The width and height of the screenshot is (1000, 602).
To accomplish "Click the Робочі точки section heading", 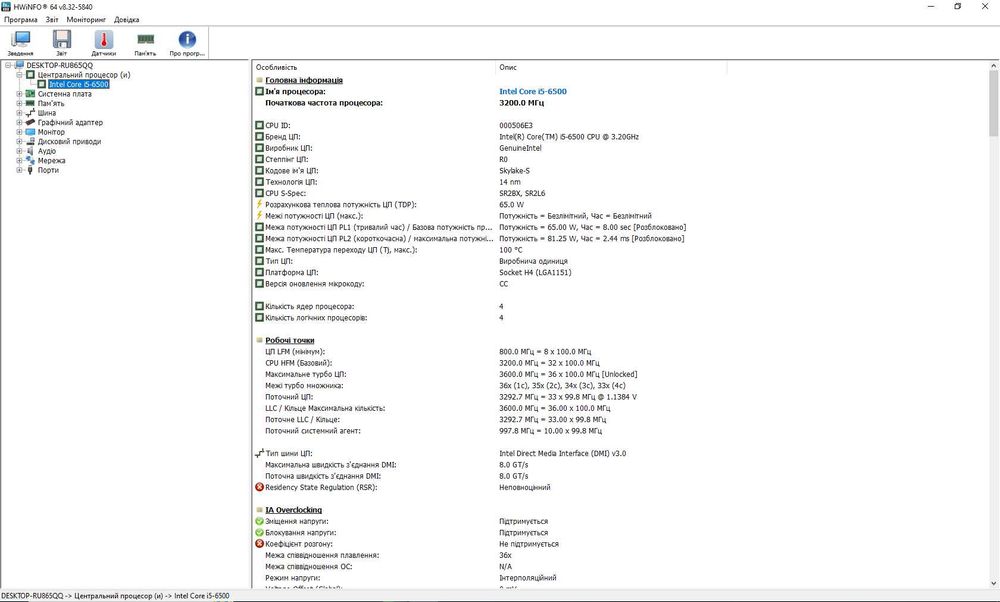I will click(290, 341).
